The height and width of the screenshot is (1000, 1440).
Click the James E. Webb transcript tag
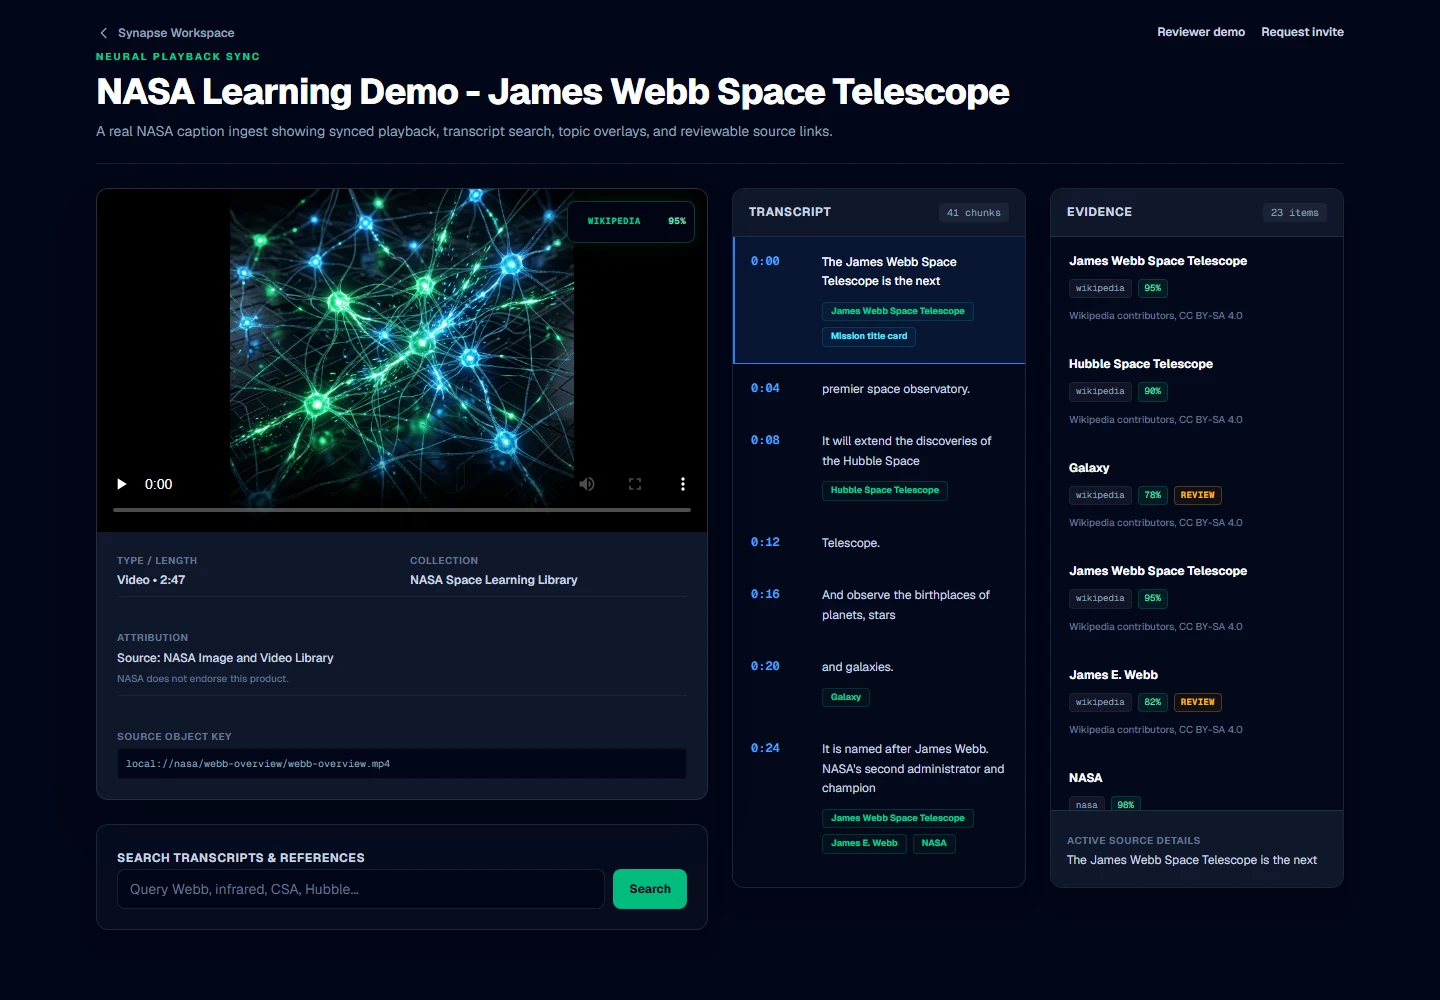[x=864, y=843]
